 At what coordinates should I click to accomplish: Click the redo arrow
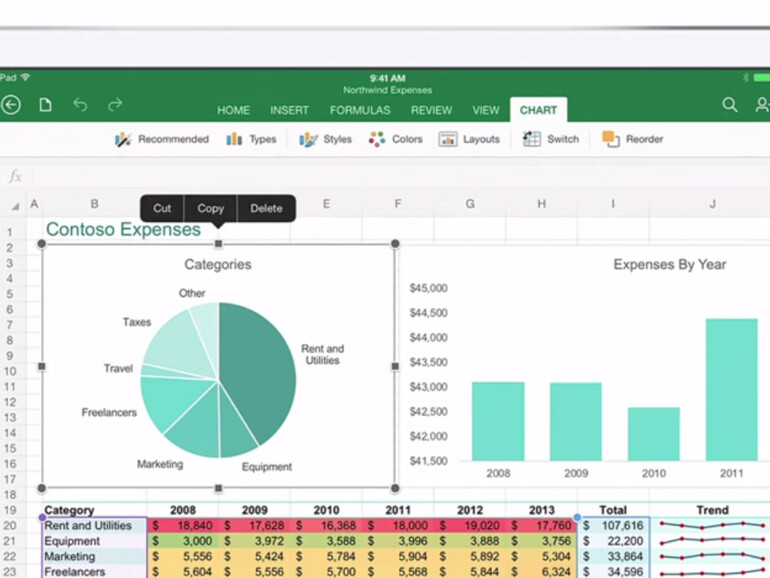(x=115, y=104)
